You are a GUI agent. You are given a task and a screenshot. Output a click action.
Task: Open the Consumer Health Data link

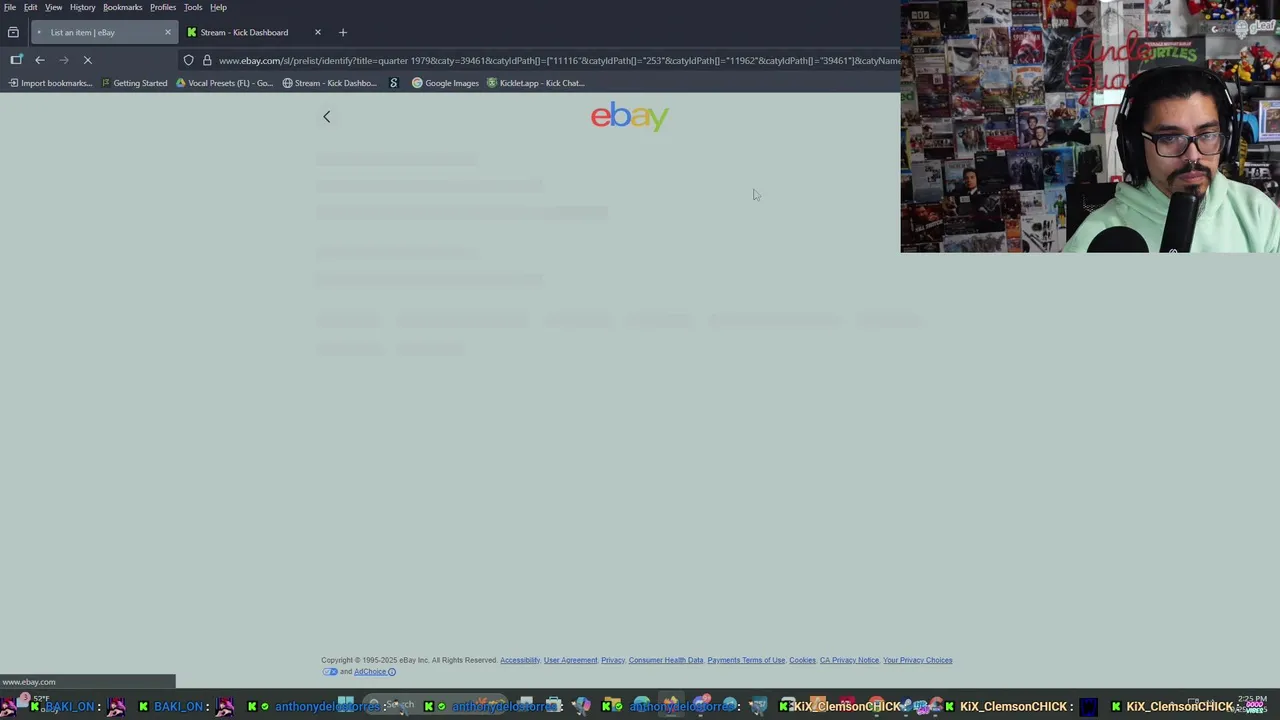[x=666, y=660]
